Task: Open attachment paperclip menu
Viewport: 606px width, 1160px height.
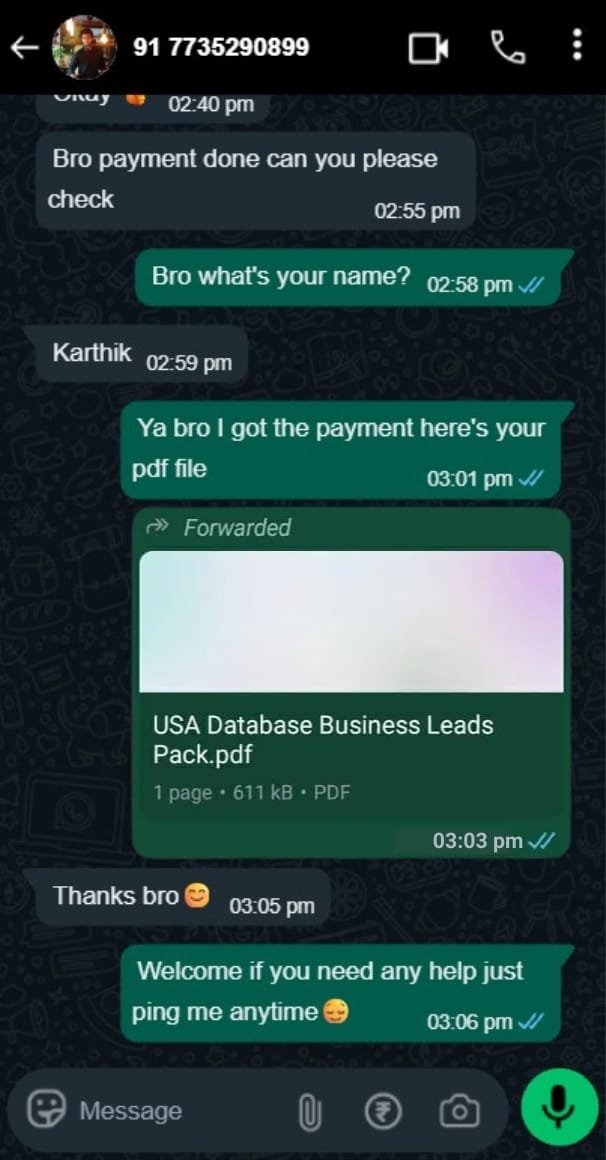Action: (310, 1112)
